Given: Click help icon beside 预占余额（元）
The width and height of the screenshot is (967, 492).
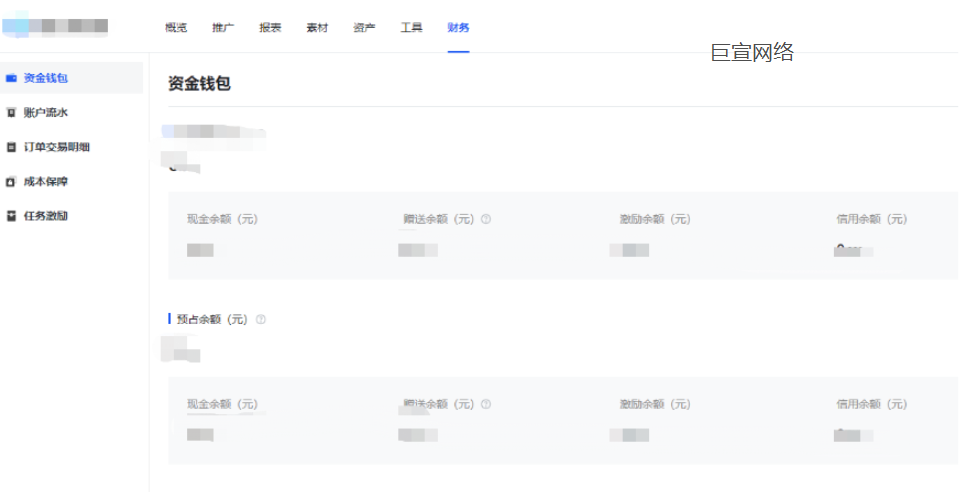Looking at the screenshot, I should pos(261,319).
